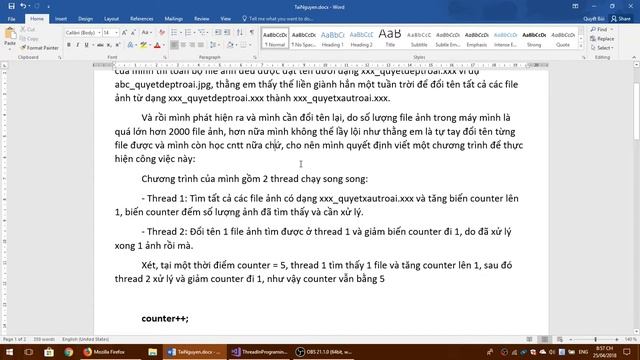Toggle Bold formatting
640x360 pixels.
[69, 45]
